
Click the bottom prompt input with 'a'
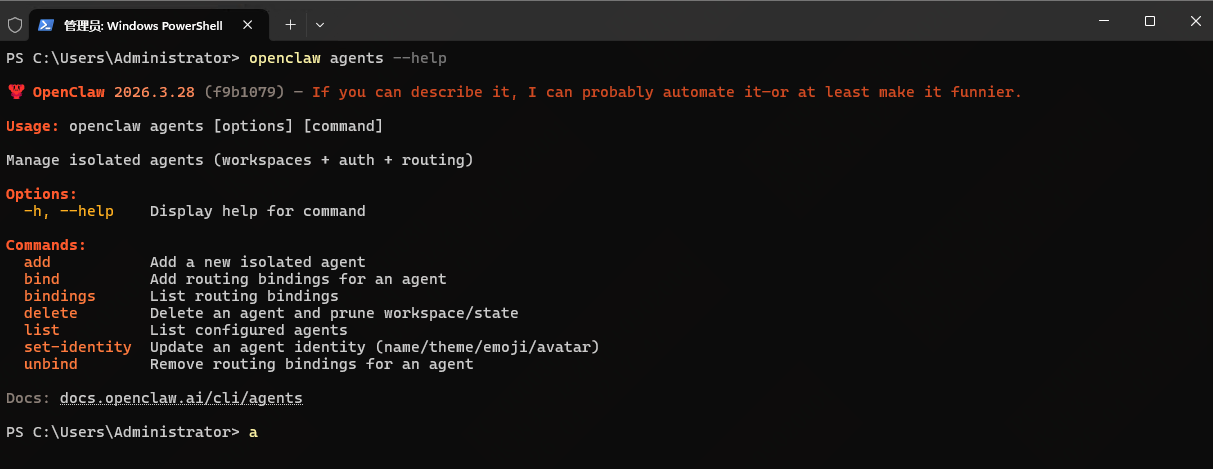pos(253,432)
